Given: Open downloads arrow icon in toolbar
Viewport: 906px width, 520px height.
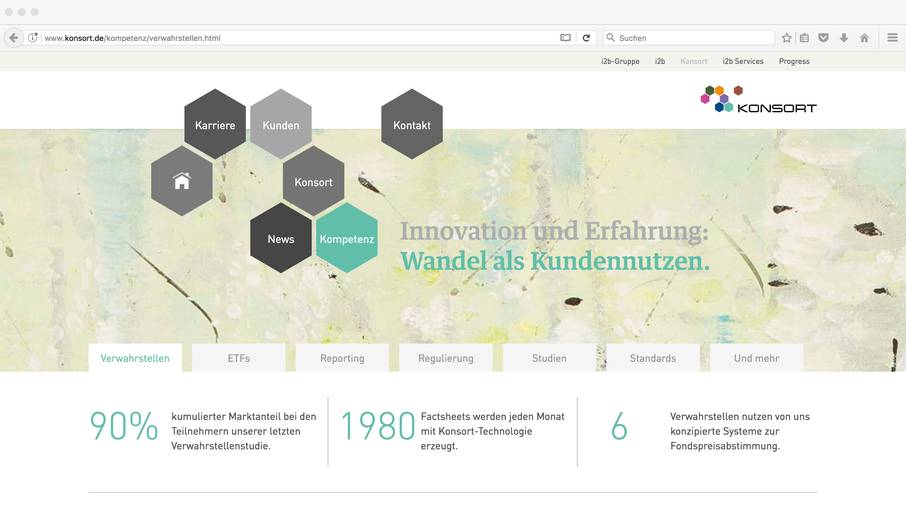Looking at the screenshot, I should click(x=844, y=38).
